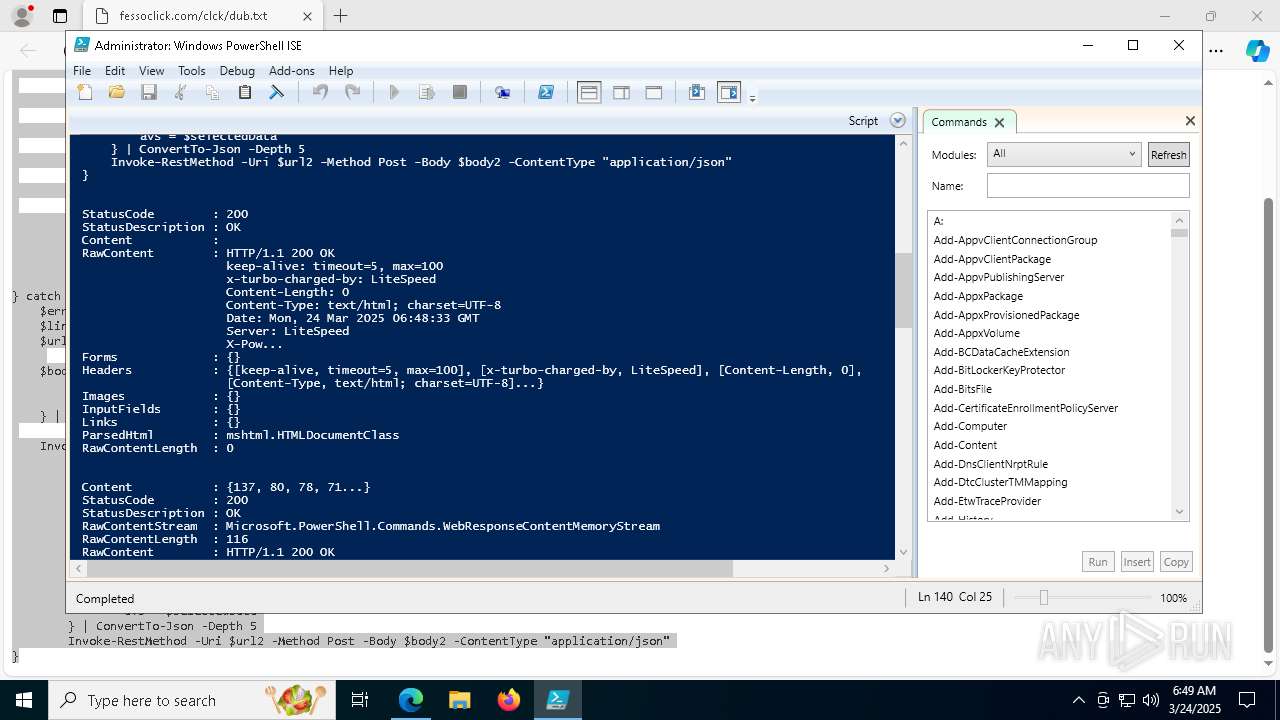The height and width of the screenshot is (720, 1280).
Task: Adjust the zoom slider in status bar
Action: point(1043,597)
